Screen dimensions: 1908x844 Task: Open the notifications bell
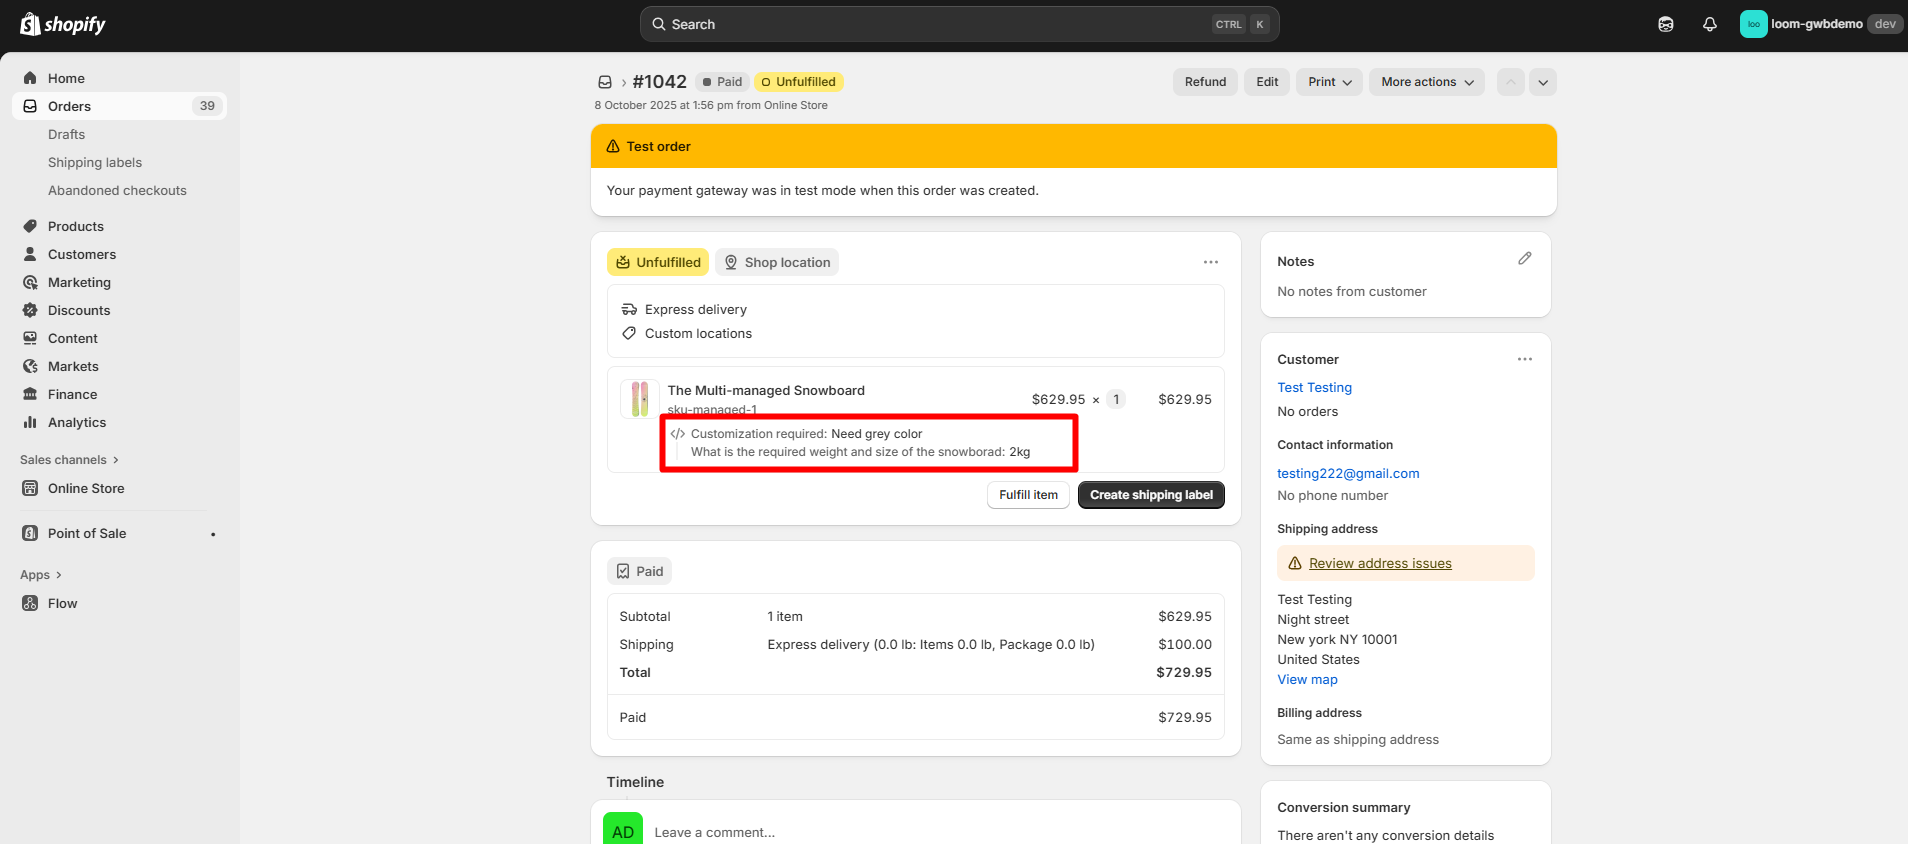point(1709,24)
